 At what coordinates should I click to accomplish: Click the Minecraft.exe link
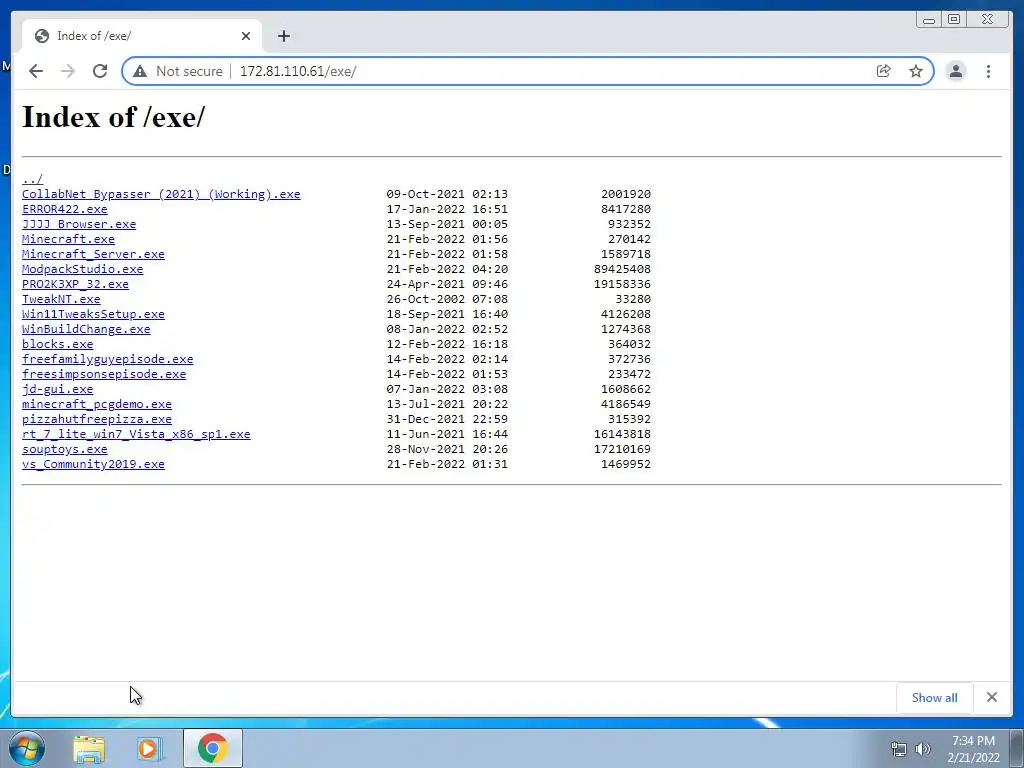pyautogui.click(x=69, y=239)
